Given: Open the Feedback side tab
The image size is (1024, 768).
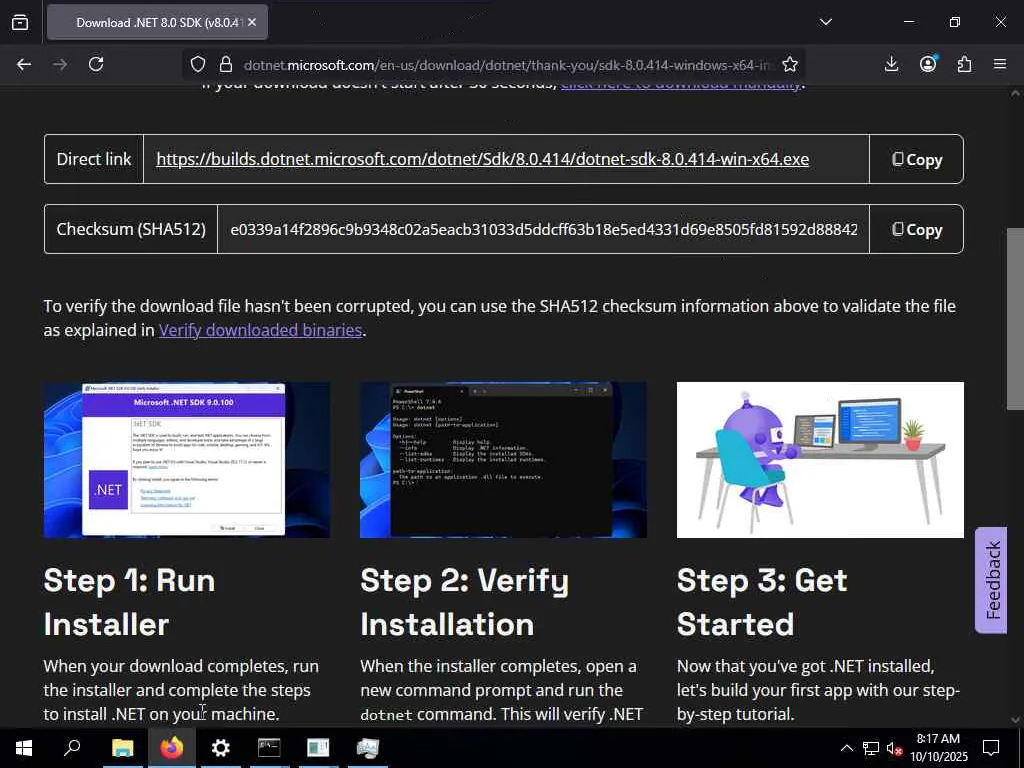Looking at the screenshot, I should coord(991,580).
